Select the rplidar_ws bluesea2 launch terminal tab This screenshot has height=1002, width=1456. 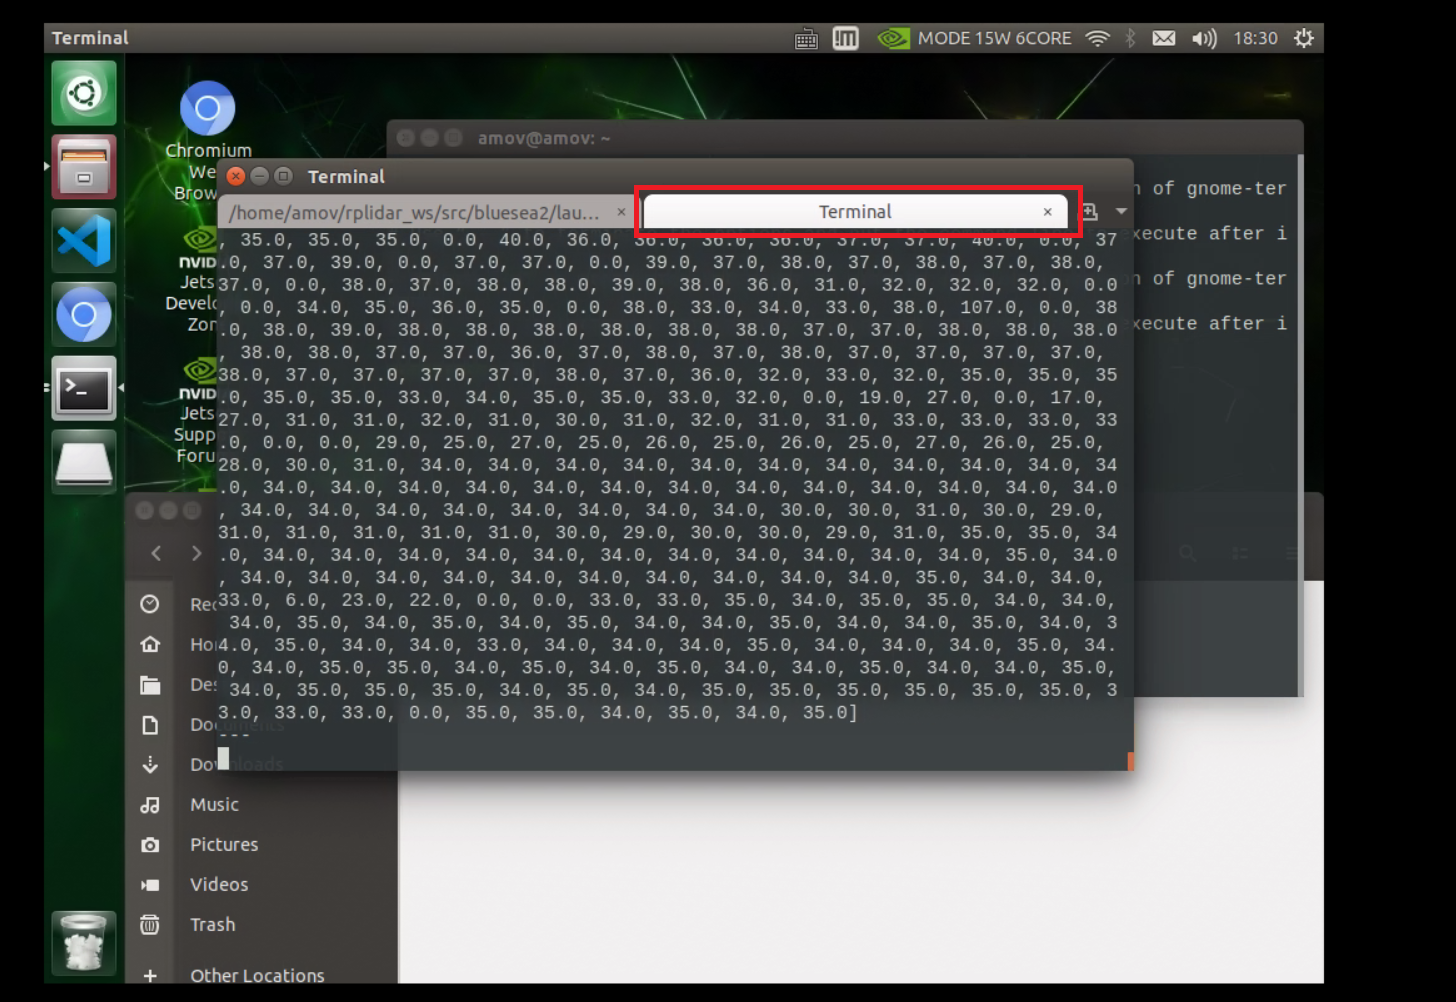414,212
